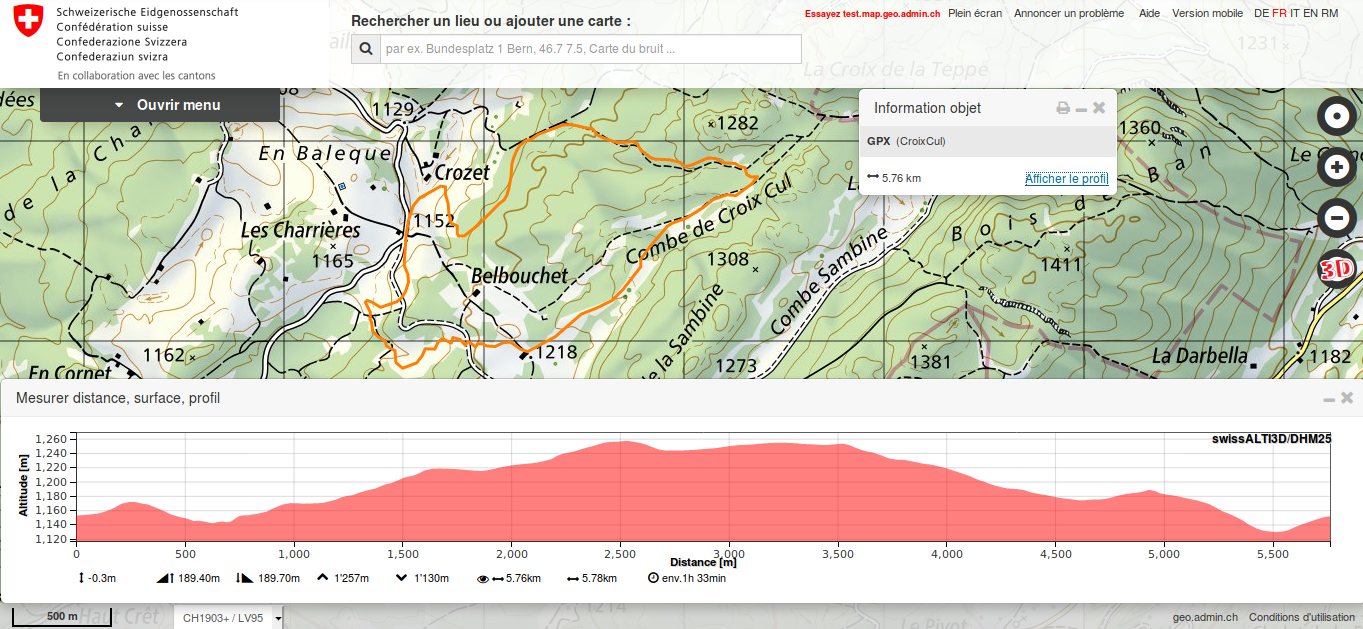1363x629 pixels.
Task: Open the test.map.geo.admin.ch link
Action: 872,14
